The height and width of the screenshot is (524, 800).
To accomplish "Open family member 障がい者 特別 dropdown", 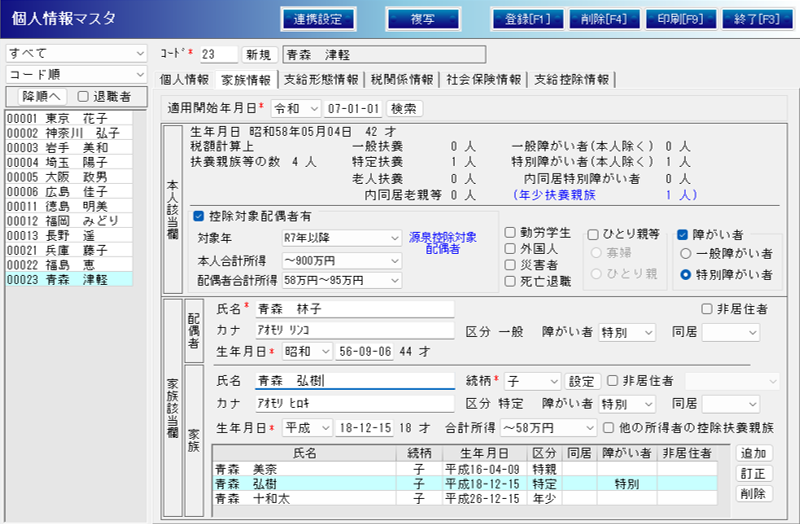I will [627, 404].
